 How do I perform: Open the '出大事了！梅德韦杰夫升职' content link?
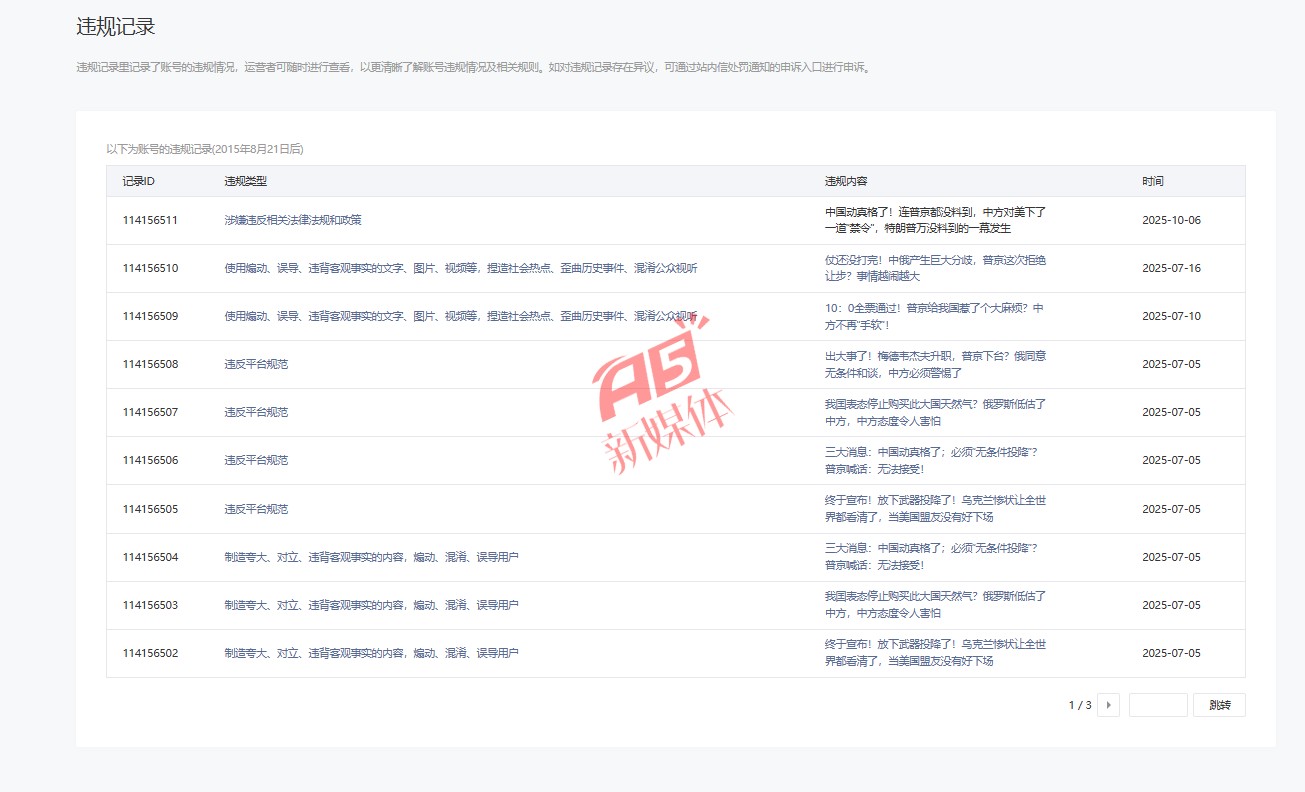click(x=935, y=364)
